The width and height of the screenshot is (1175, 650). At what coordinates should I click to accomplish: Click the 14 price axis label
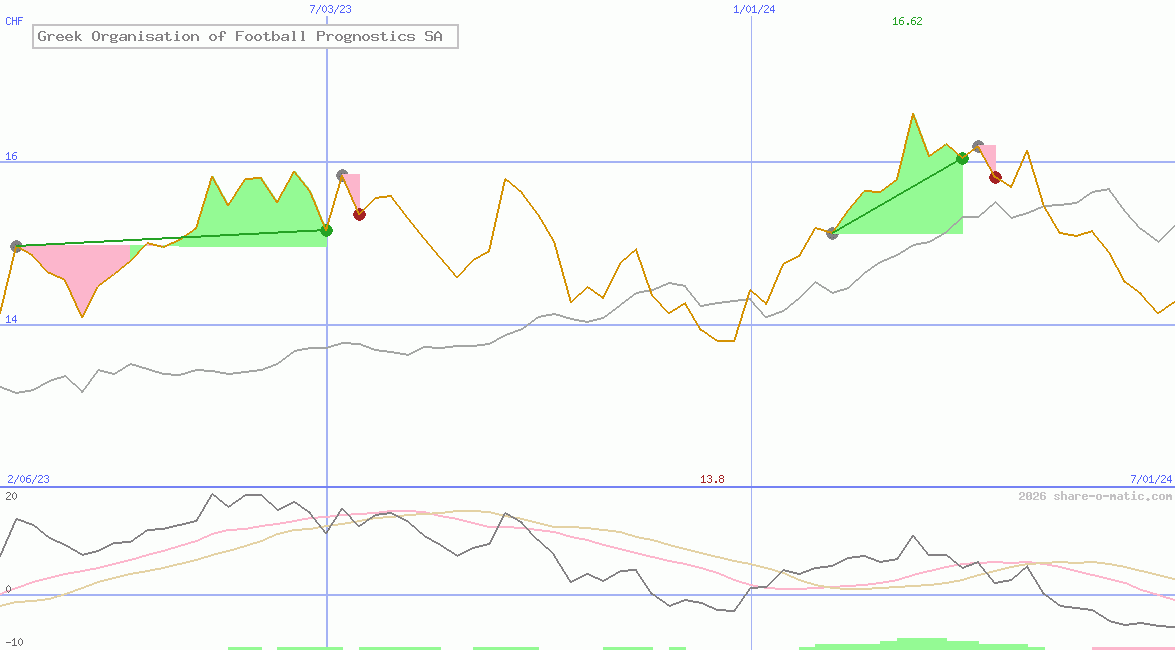11,320
